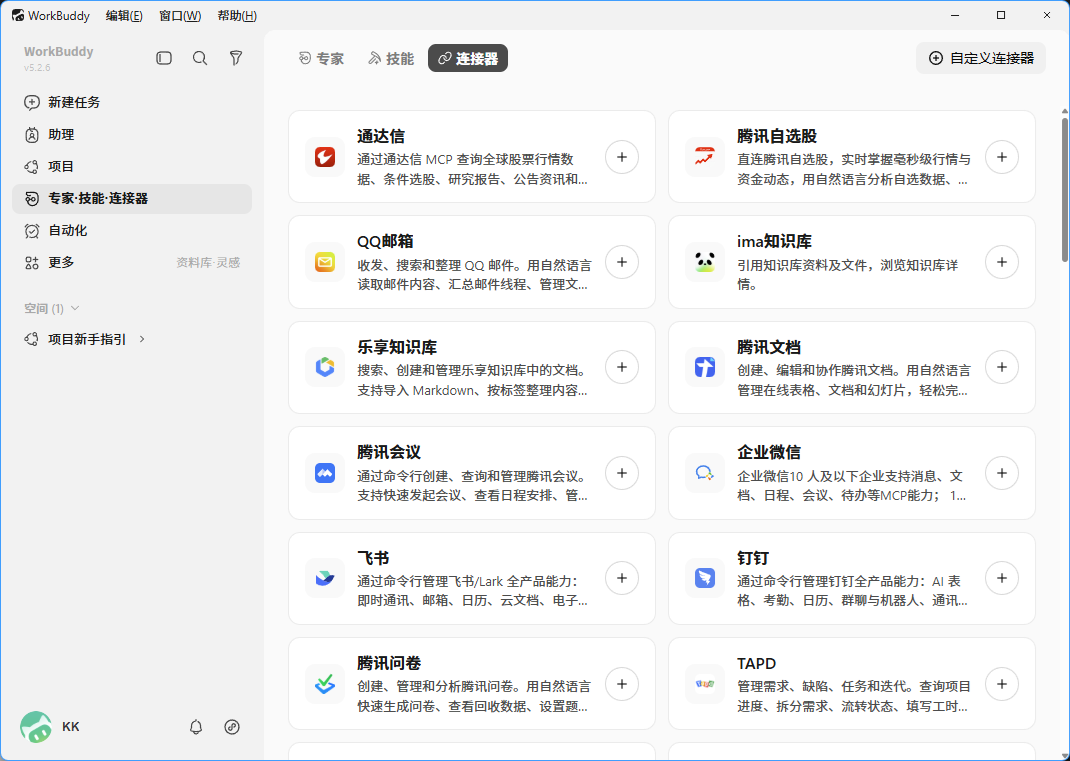The height and width of the screenshot is (761, 1070).
Task: Click the 钉钉 logo icon
Action: [x=705, y=578]
